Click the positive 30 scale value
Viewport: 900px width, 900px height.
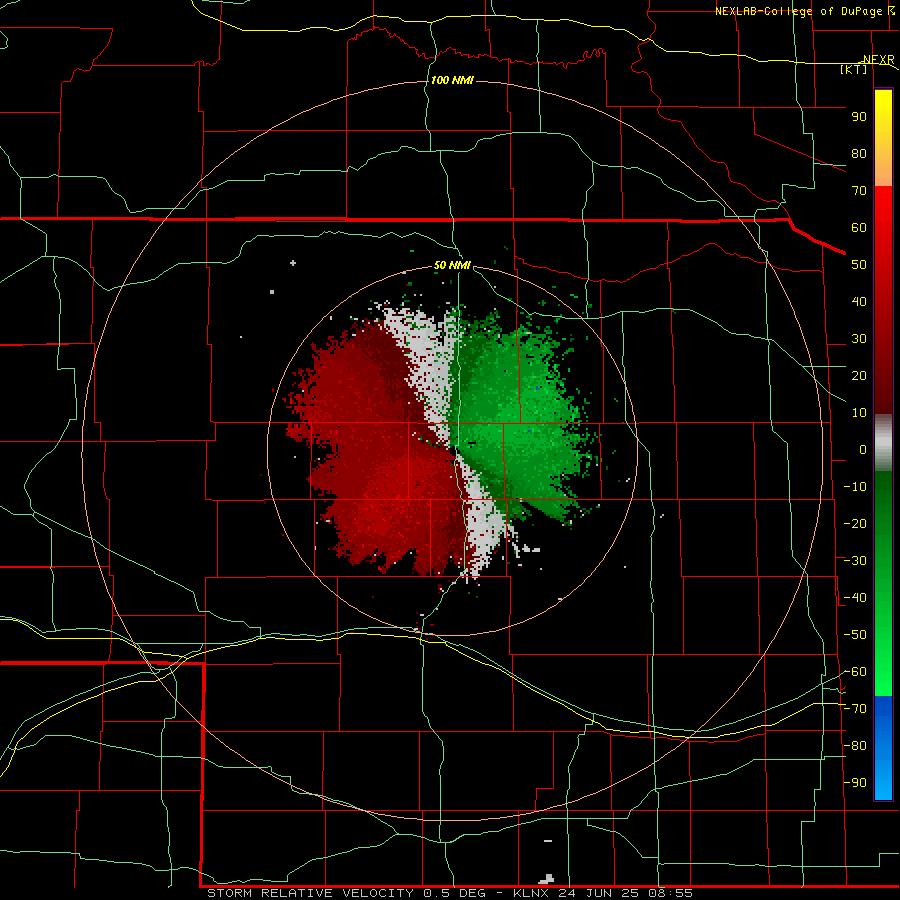tap(859, 339)
